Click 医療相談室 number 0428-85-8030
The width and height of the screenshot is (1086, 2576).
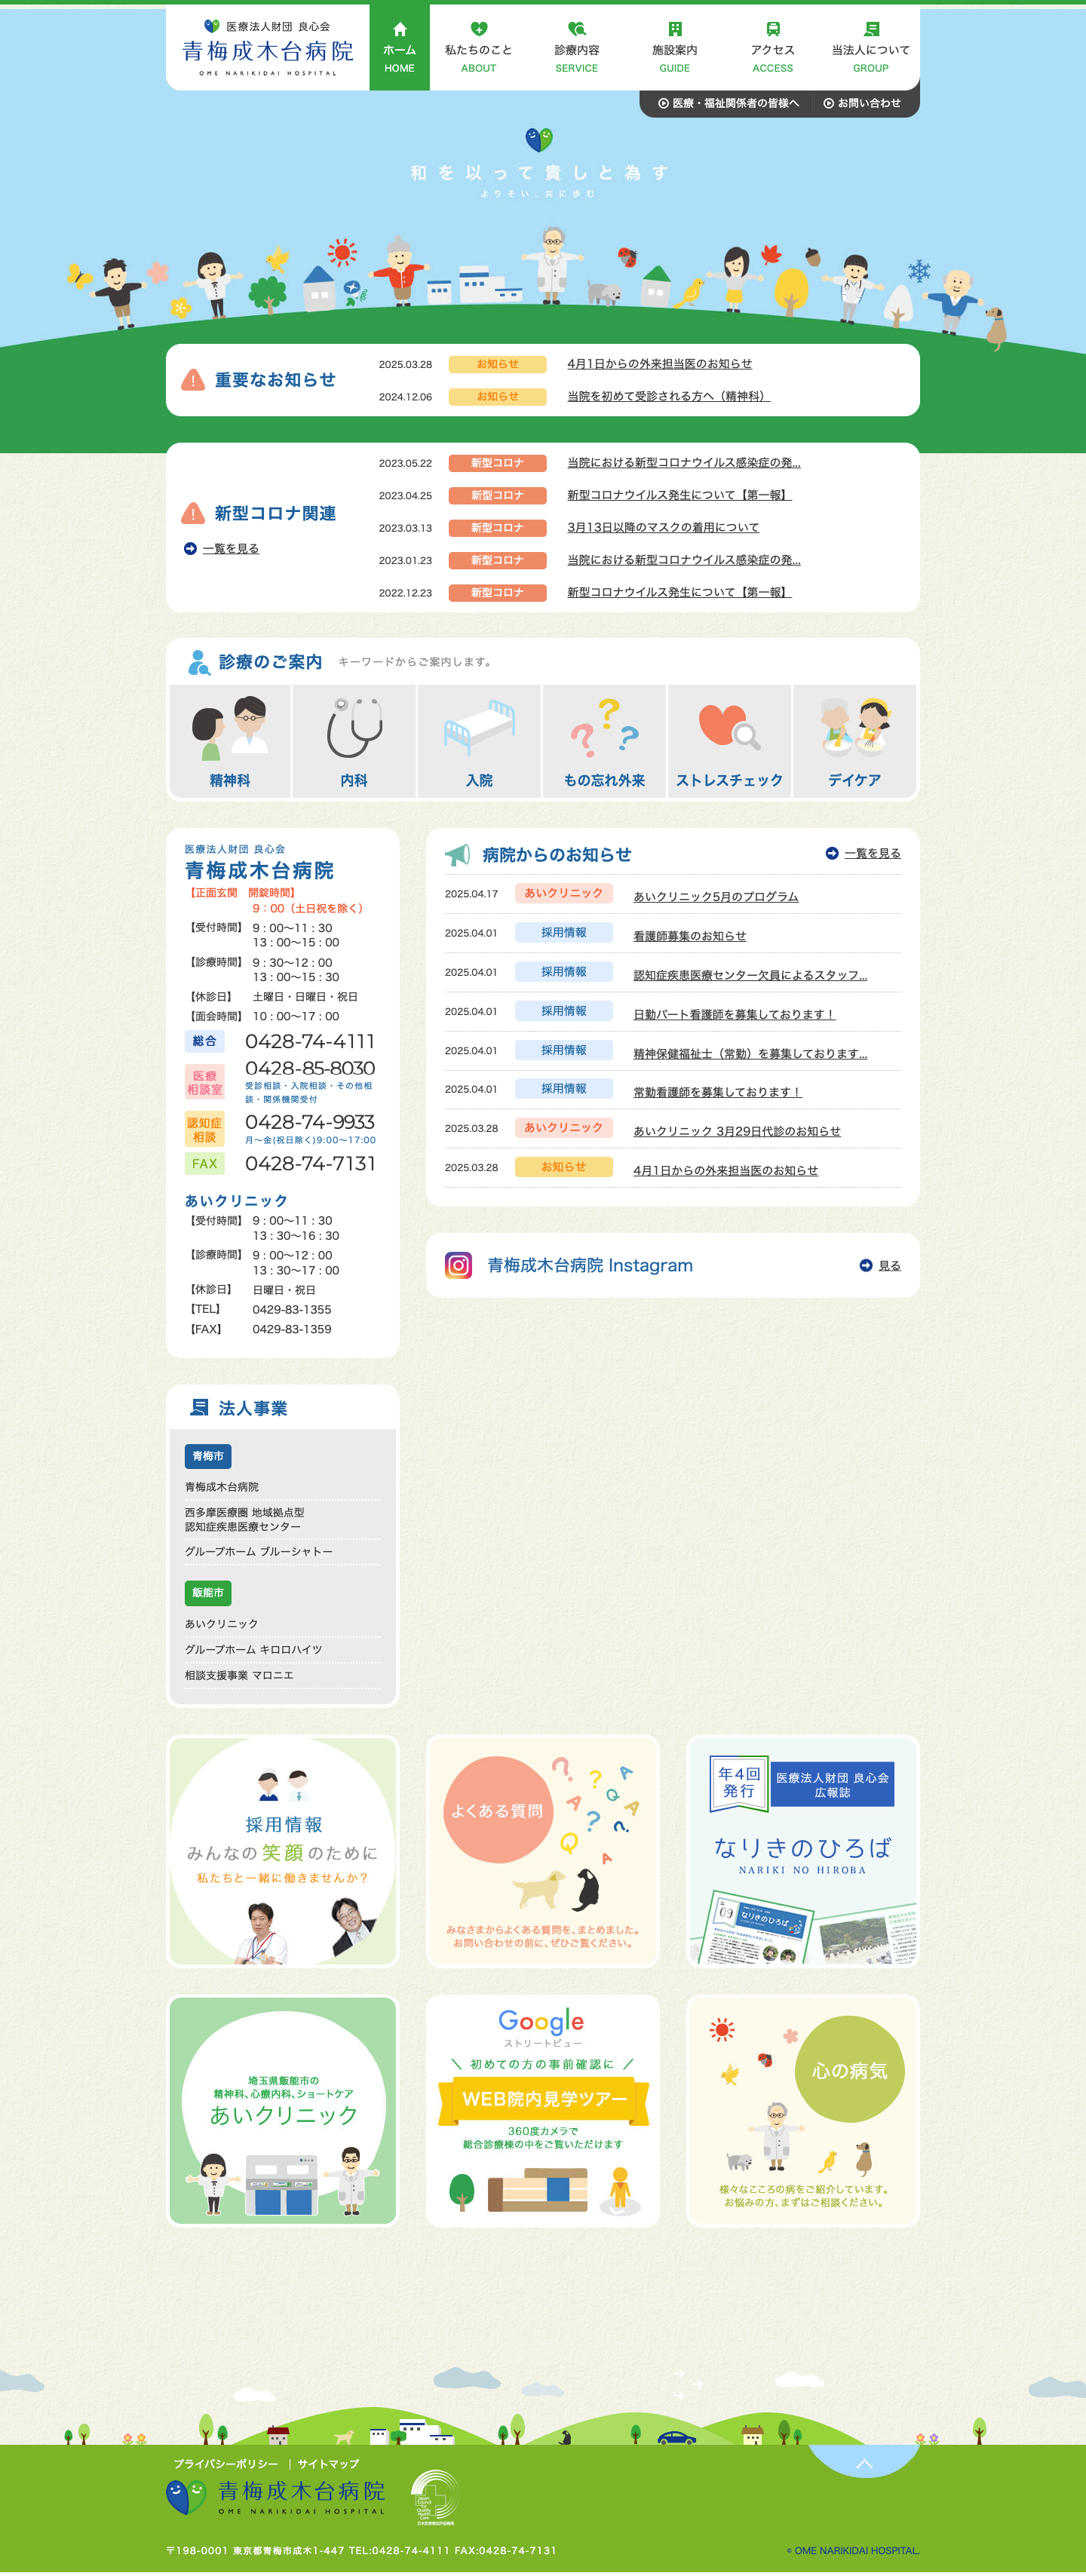(310, 1069)
